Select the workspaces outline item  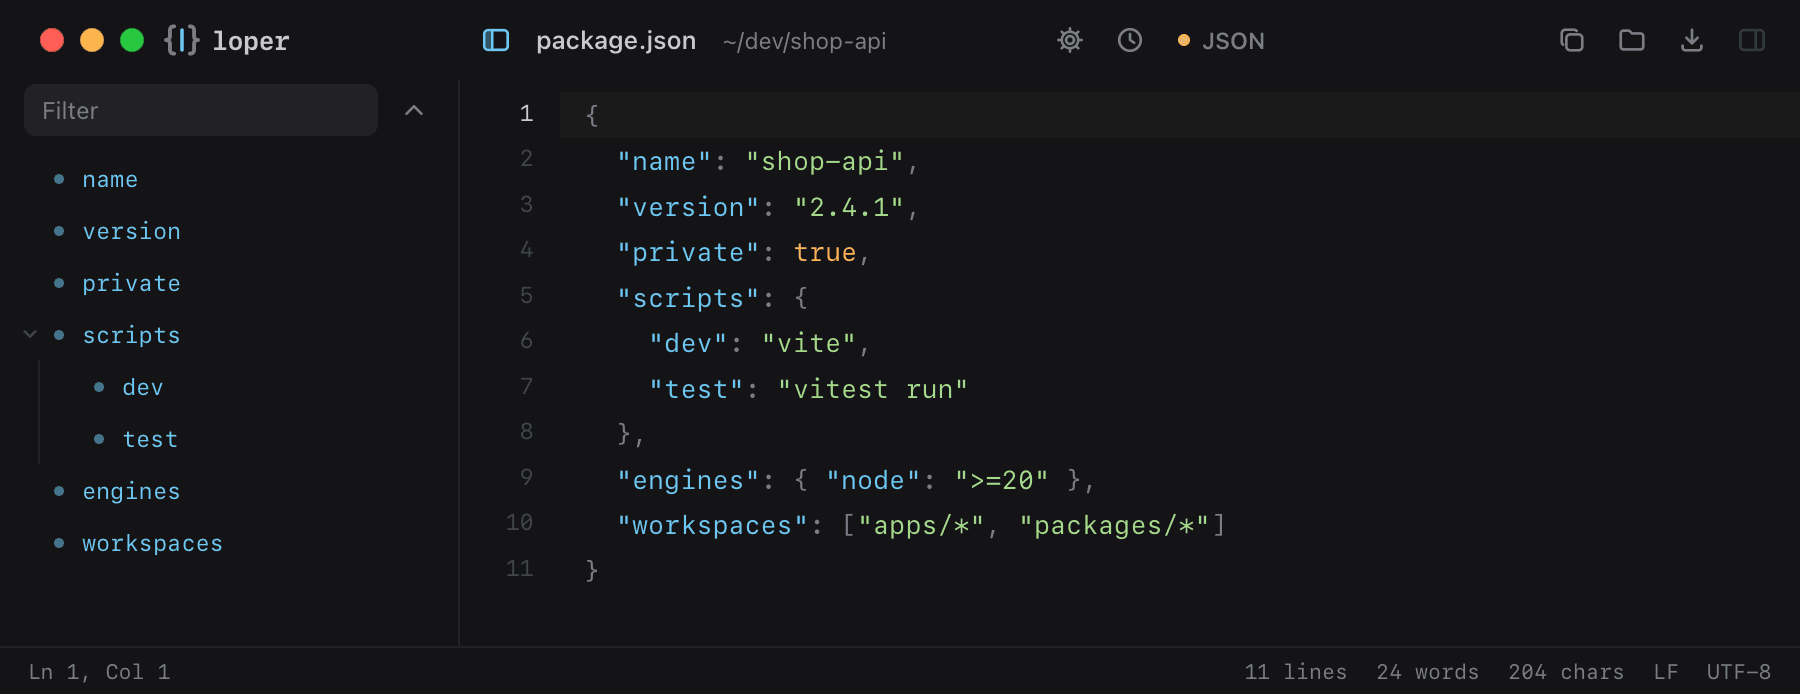point(152,543)
